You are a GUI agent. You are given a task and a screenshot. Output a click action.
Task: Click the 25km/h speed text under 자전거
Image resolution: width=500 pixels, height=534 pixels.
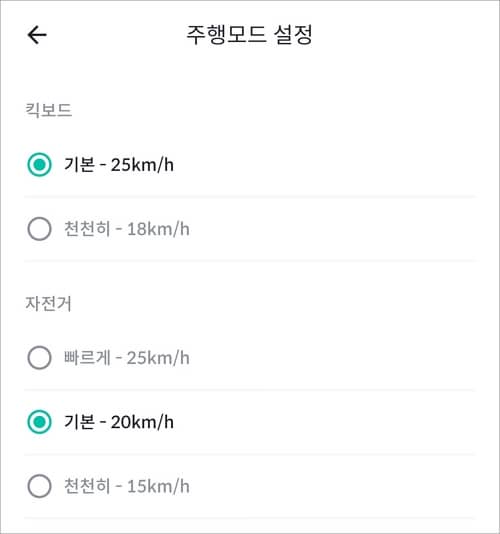pyautogui.click(x=158, y=358)
